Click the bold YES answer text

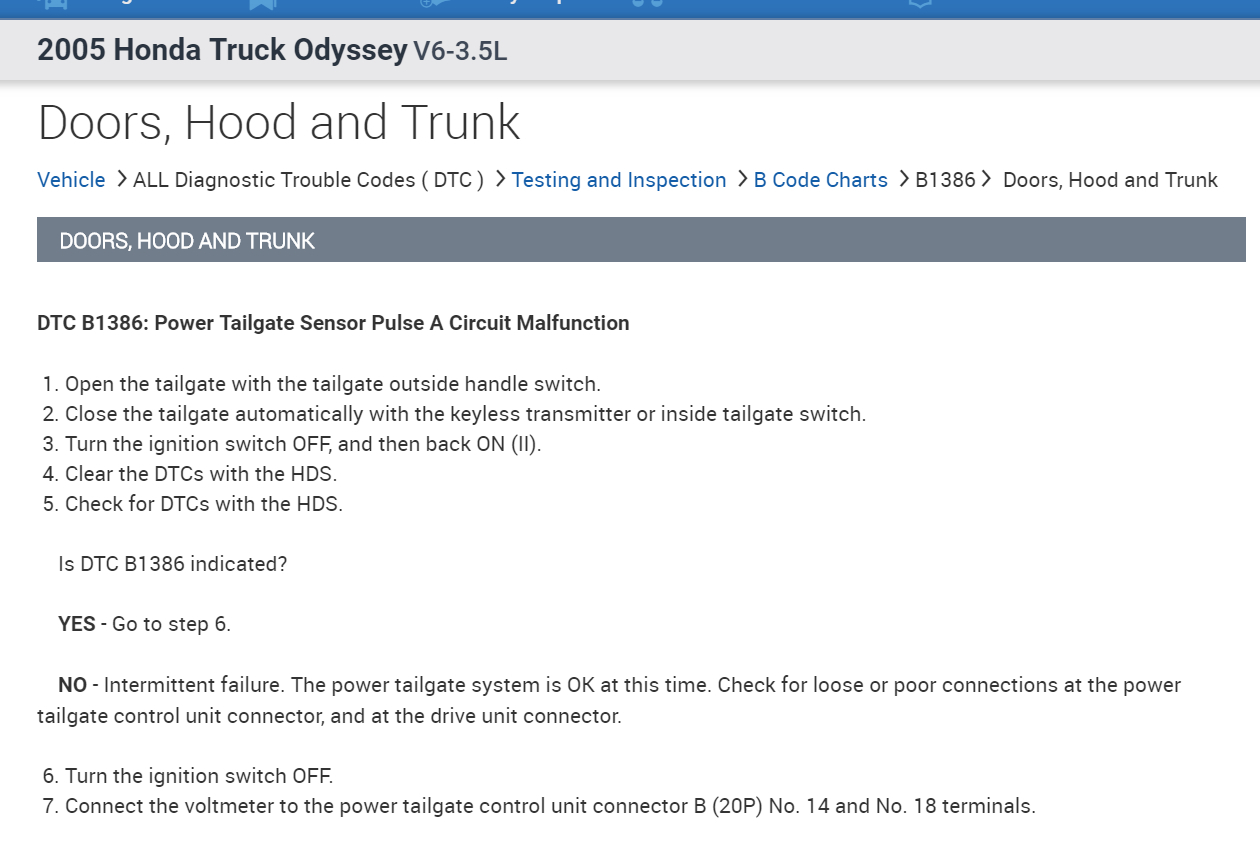click(x=76, y=624)
